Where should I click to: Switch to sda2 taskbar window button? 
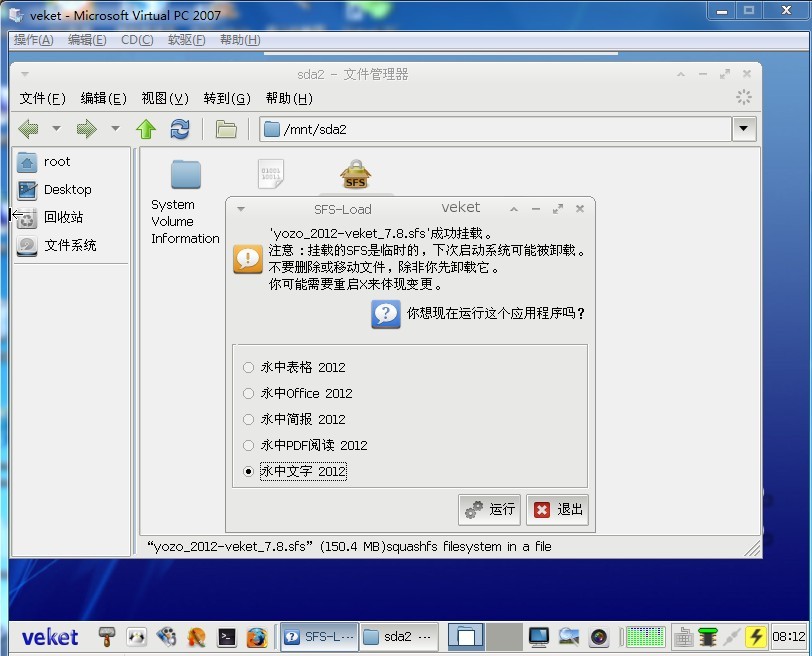(399, 637)
